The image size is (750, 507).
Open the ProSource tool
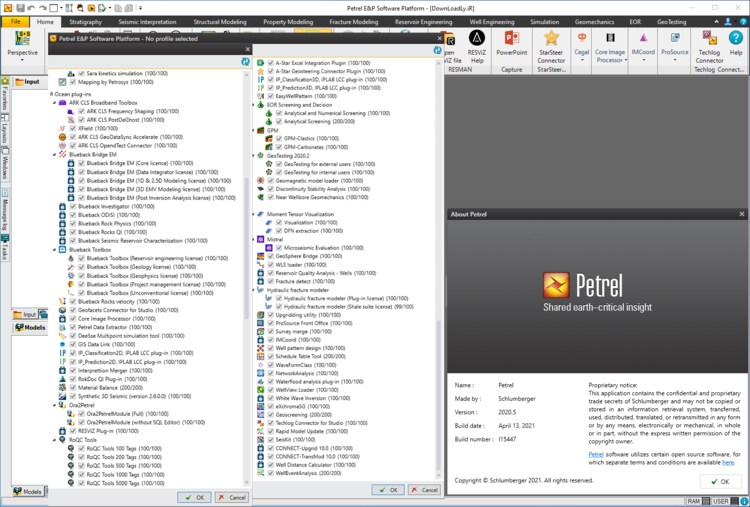coord(675,45)
